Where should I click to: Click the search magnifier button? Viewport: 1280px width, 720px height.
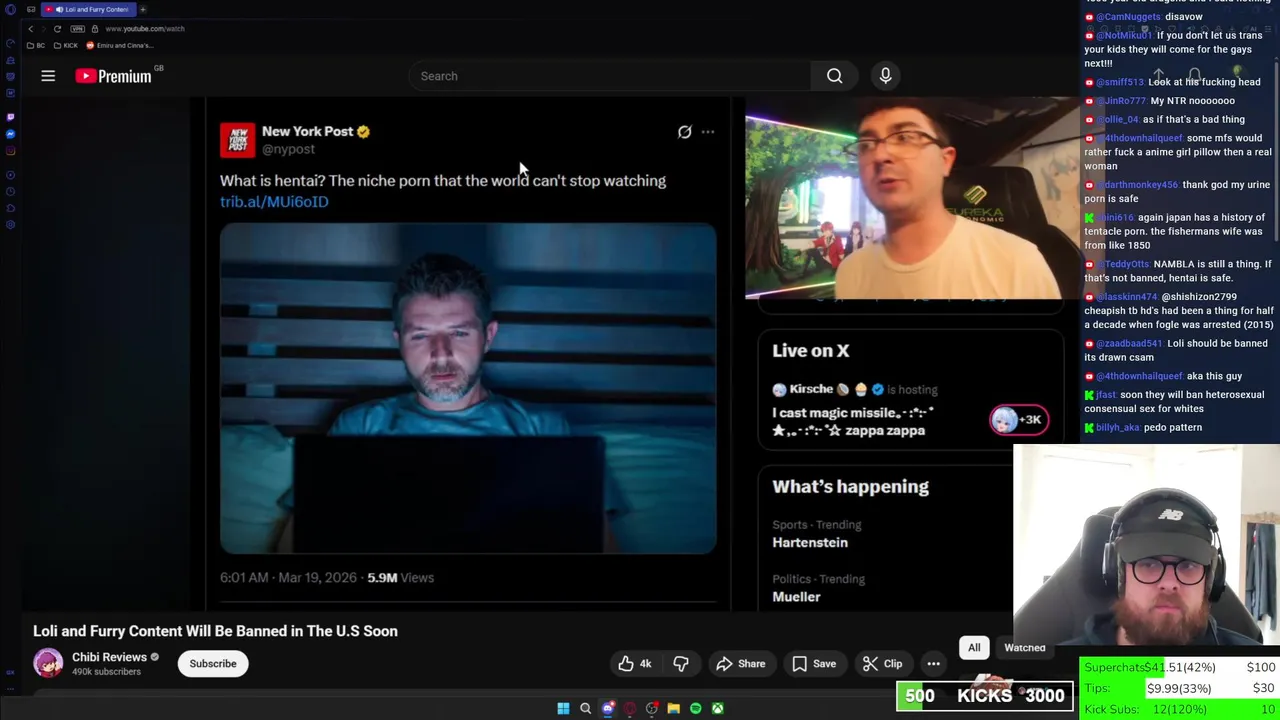point(834,76)
